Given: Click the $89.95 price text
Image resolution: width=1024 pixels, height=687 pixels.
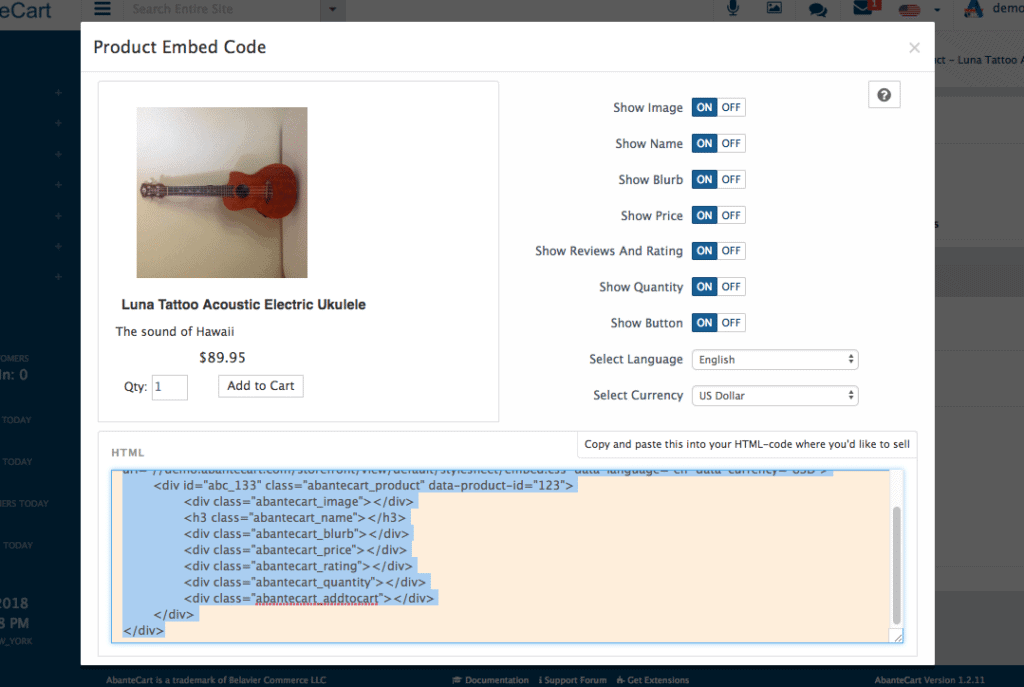Looking at the screenshot, I should click(222, 357).
